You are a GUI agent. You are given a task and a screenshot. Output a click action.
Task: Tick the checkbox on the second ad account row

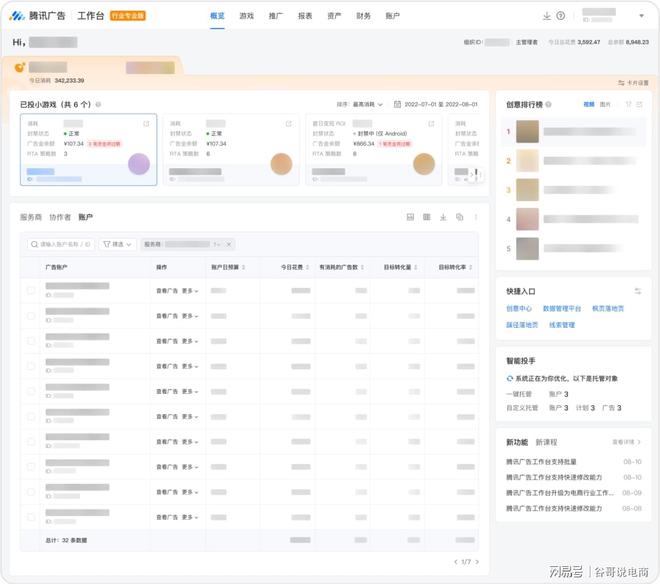coord(31,316)
